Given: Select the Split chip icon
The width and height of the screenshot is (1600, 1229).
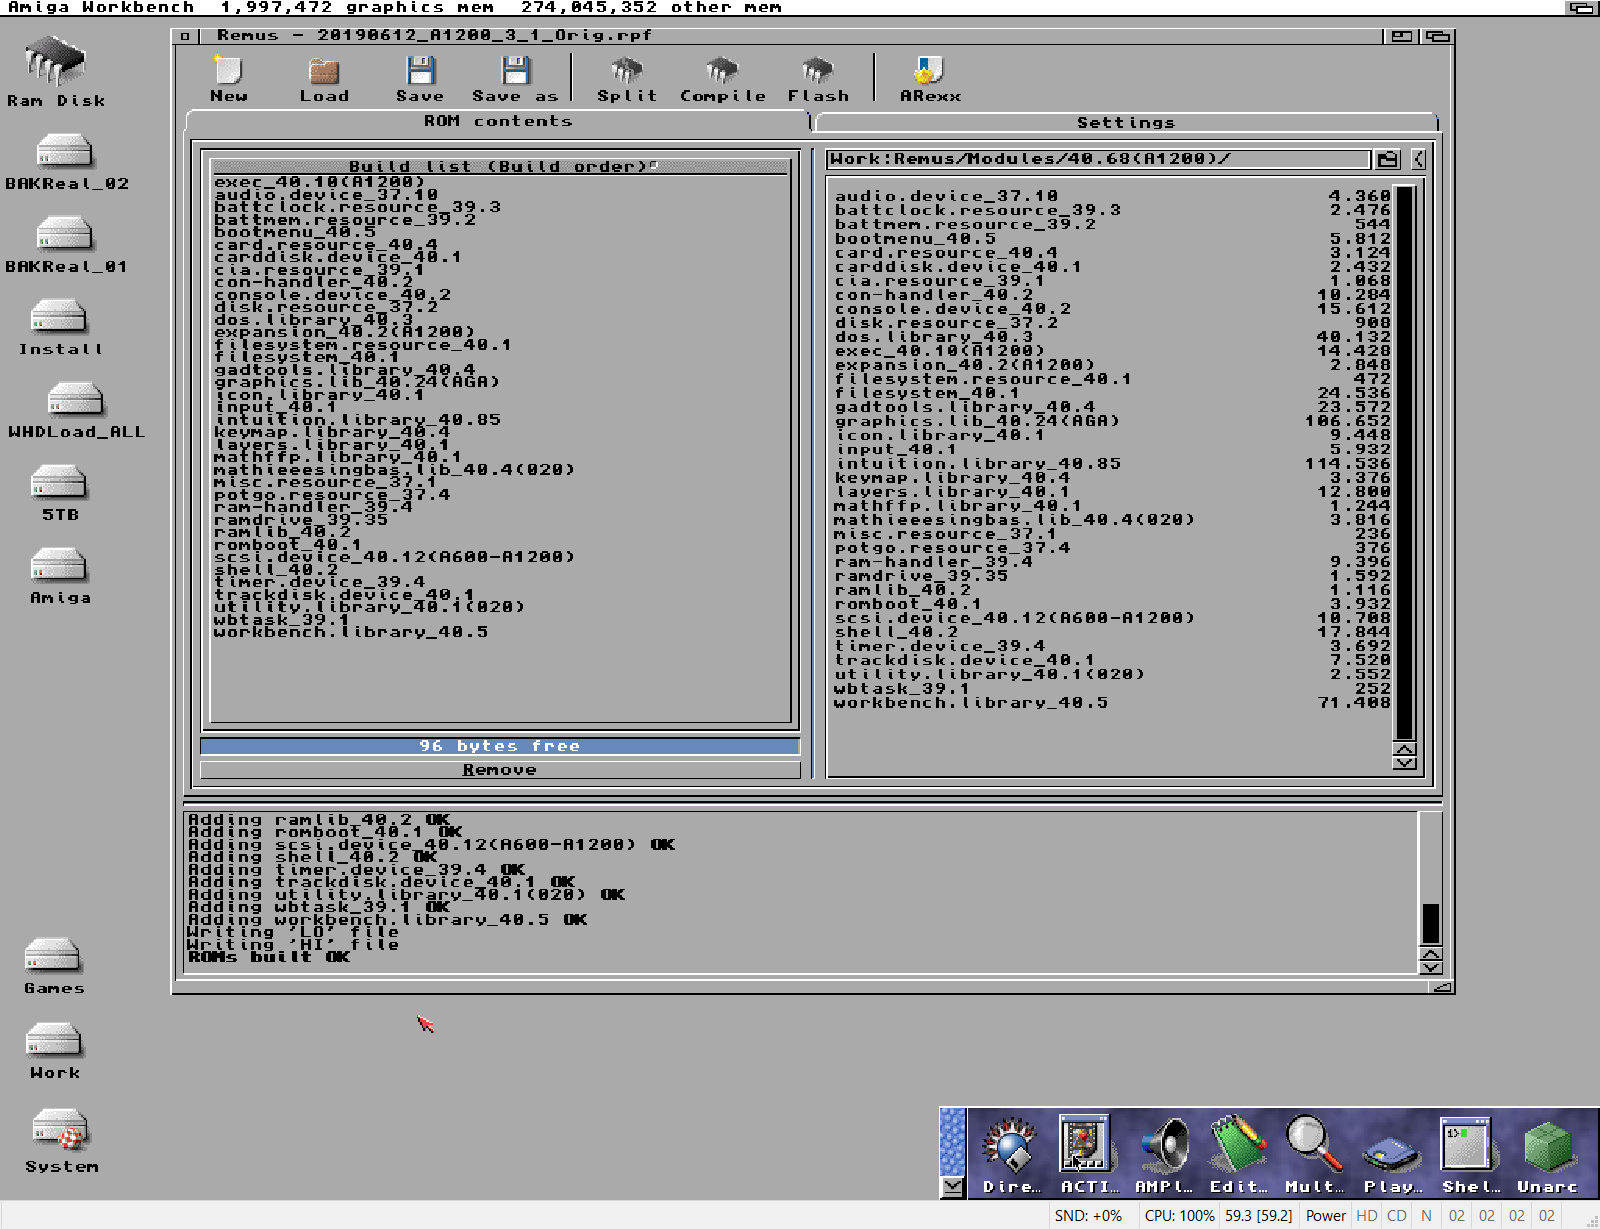Looking at the screenshot, I should [x=627, y=79].
